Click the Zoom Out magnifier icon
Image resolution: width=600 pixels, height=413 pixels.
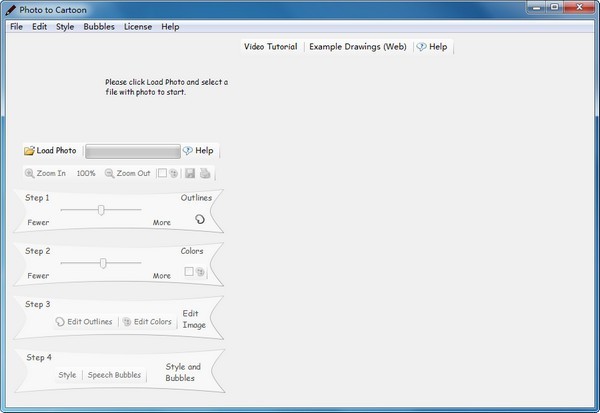tap(109, 173)
